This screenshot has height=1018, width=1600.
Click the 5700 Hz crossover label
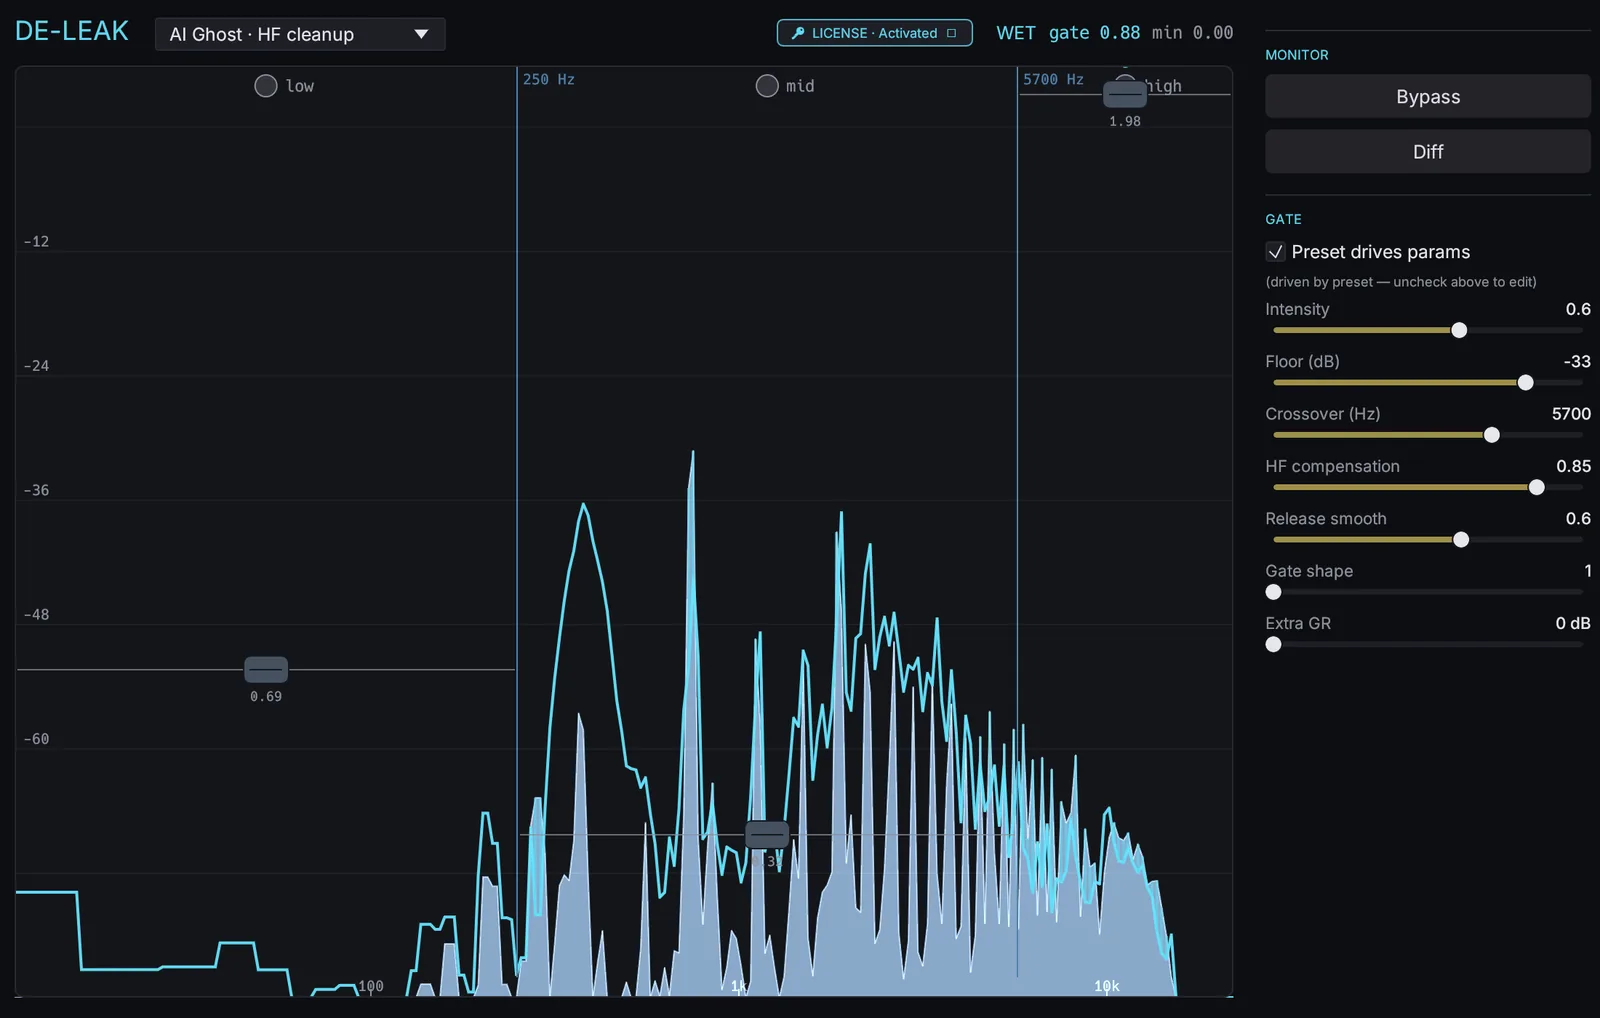pyautogui.click(x=1053, y=79)
